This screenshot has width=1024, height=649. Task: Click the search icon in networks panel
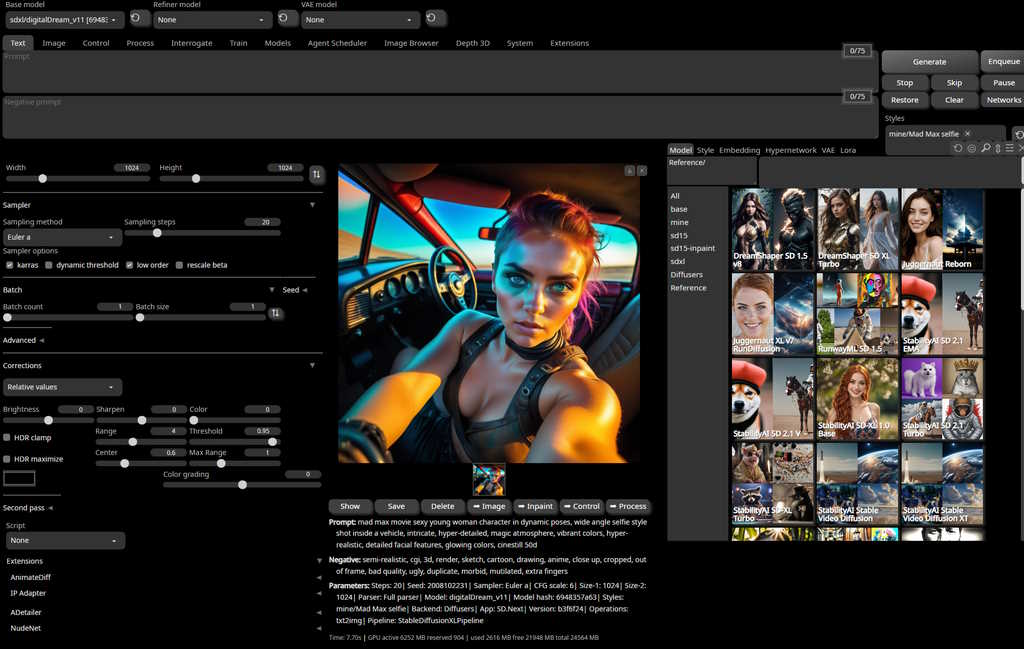point(985,148)
